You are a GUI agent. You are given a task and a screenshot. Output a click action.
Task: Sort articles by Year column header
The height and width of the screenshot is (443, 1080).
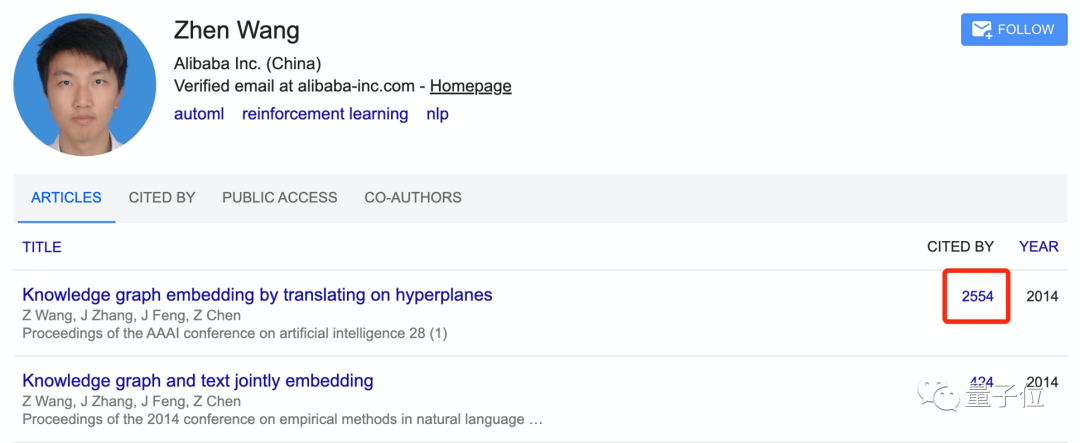pyautogui.click(x=1039, y=247)
